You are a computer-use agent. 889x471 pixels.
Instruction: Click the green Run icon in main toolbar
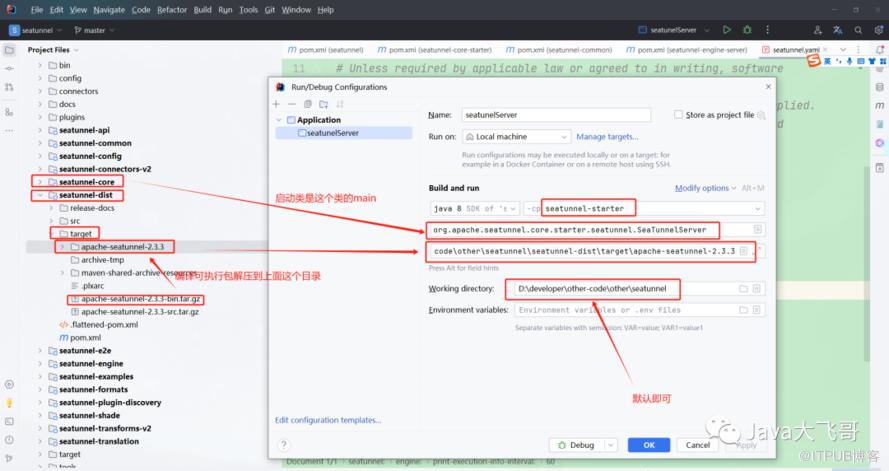coord(726,30)
